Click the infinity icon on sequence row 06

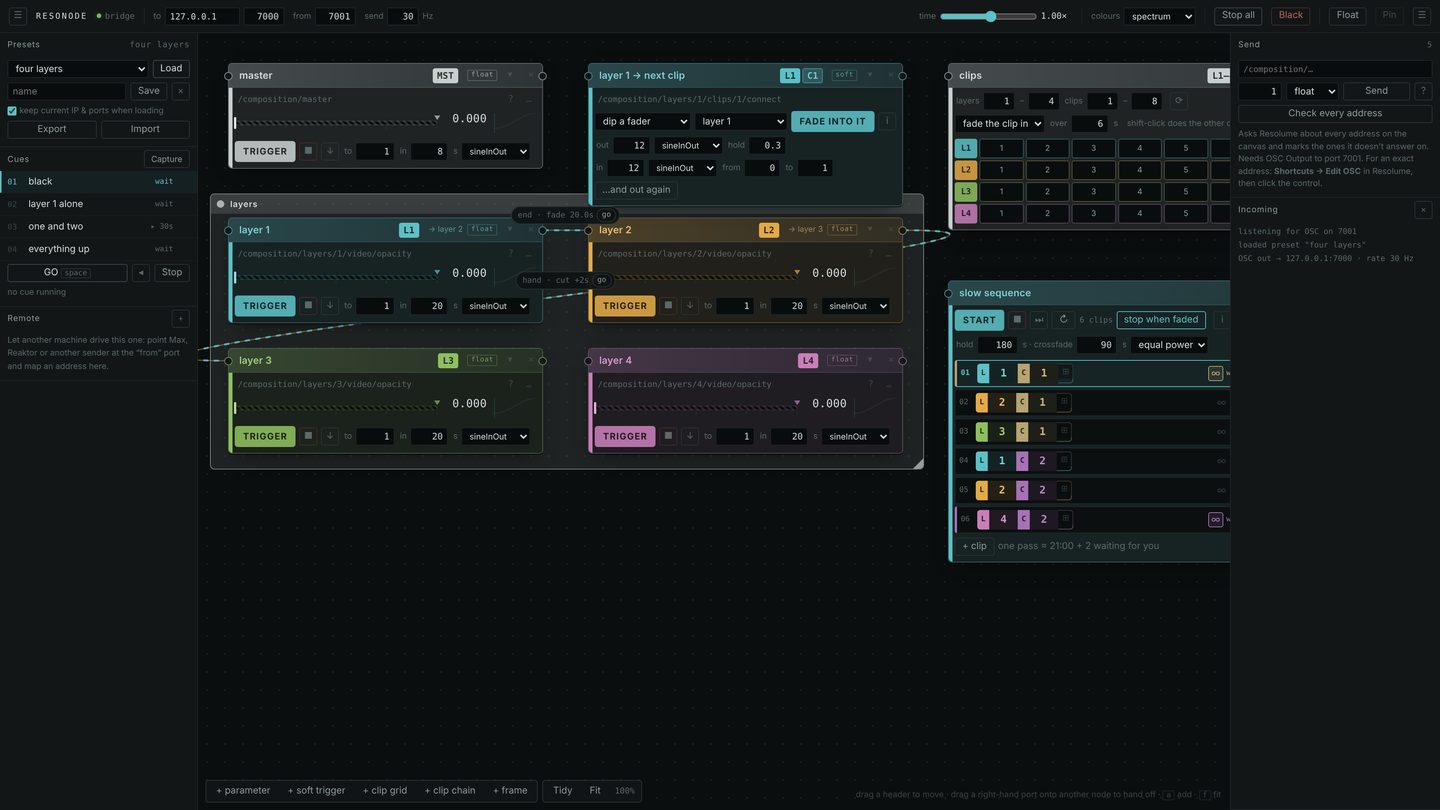coord(1215,519)
